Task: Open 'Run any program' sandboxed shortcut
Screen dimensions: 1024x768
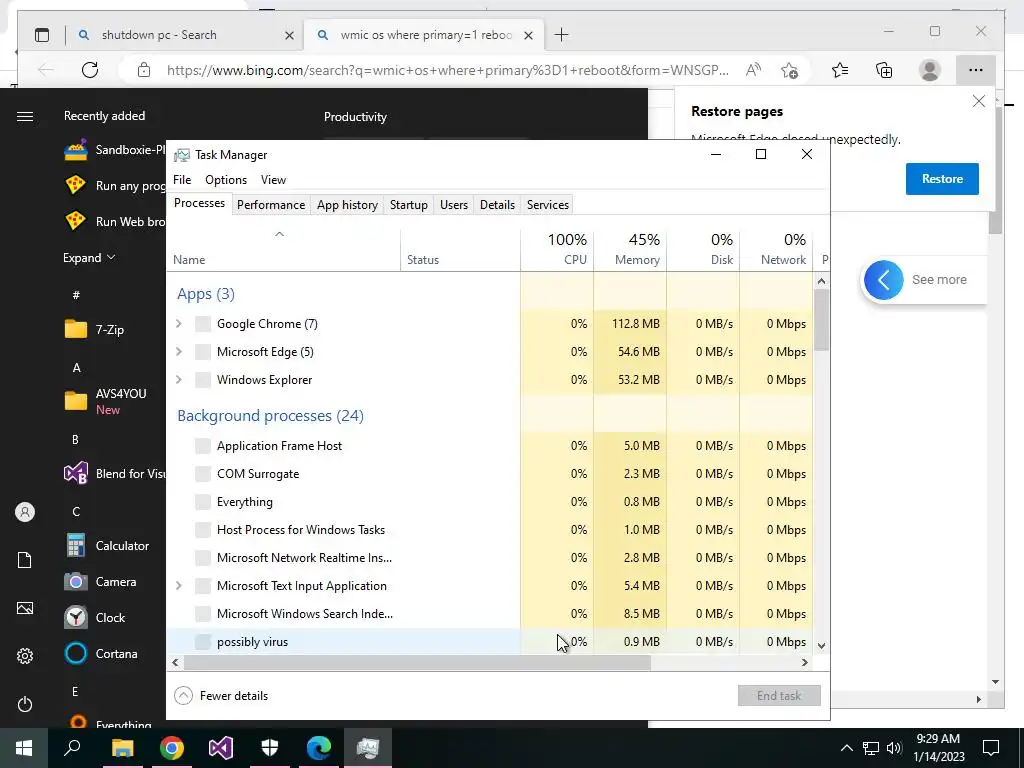Action: 114,185
